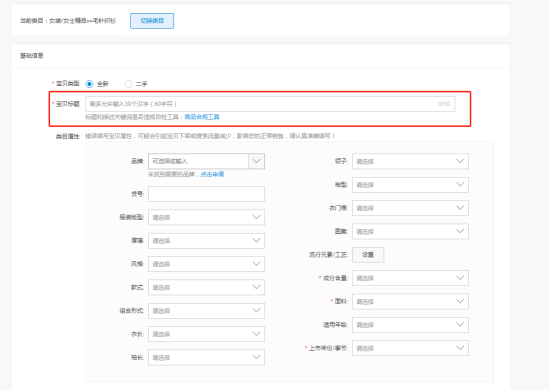
Task: Click the 基础信息 section heading
Action: coord(32,56)
